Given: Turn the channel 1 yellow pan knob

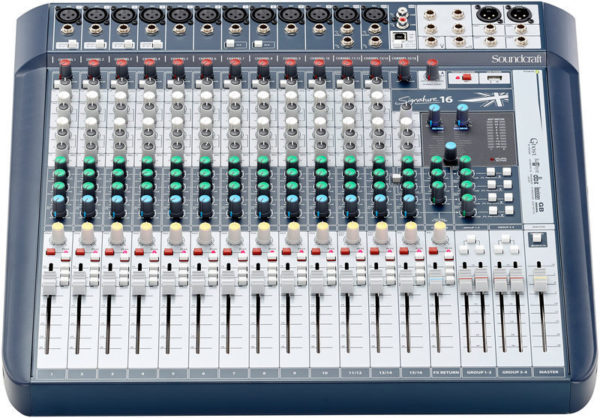Looking at the screenshot, I should (58, 233).
